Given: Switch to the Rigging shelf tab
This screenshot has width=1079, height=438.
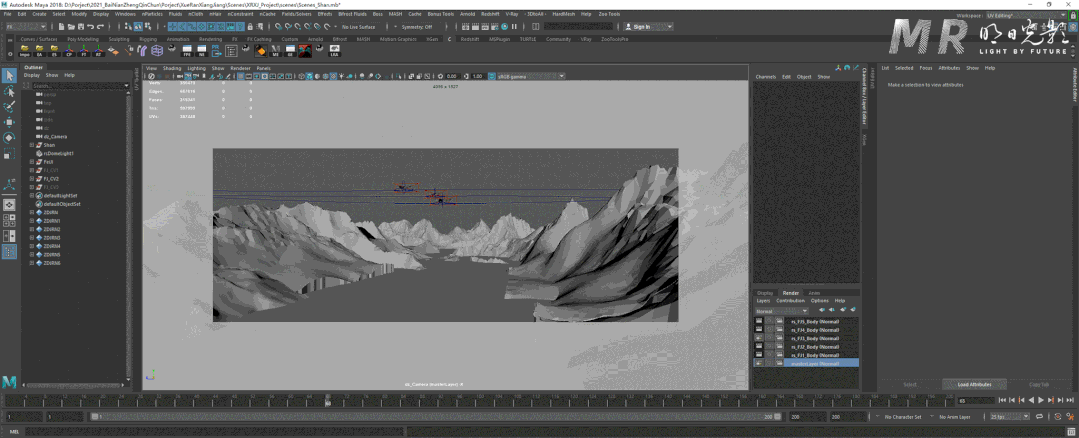Looking at the screenshot, I should pos(148,39).
